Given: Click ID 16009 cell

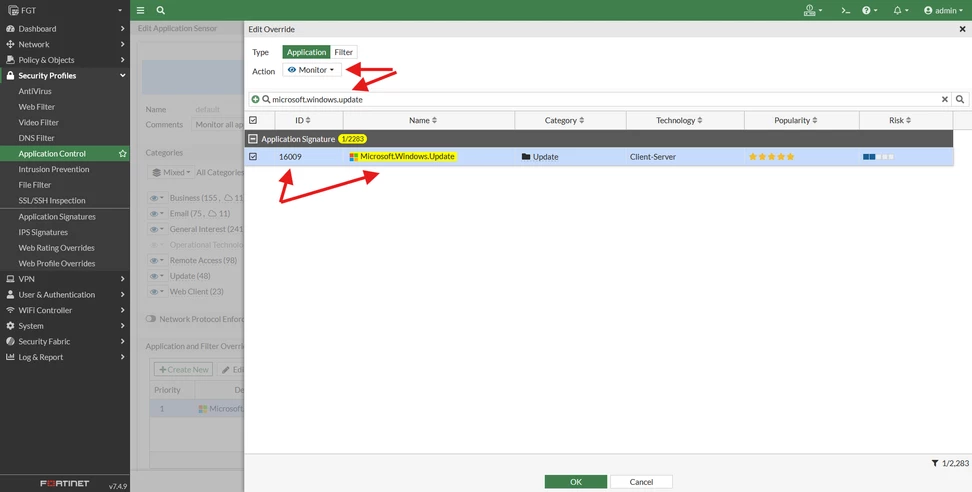Looking at the screenshot, I should click(x=290, y=157).
